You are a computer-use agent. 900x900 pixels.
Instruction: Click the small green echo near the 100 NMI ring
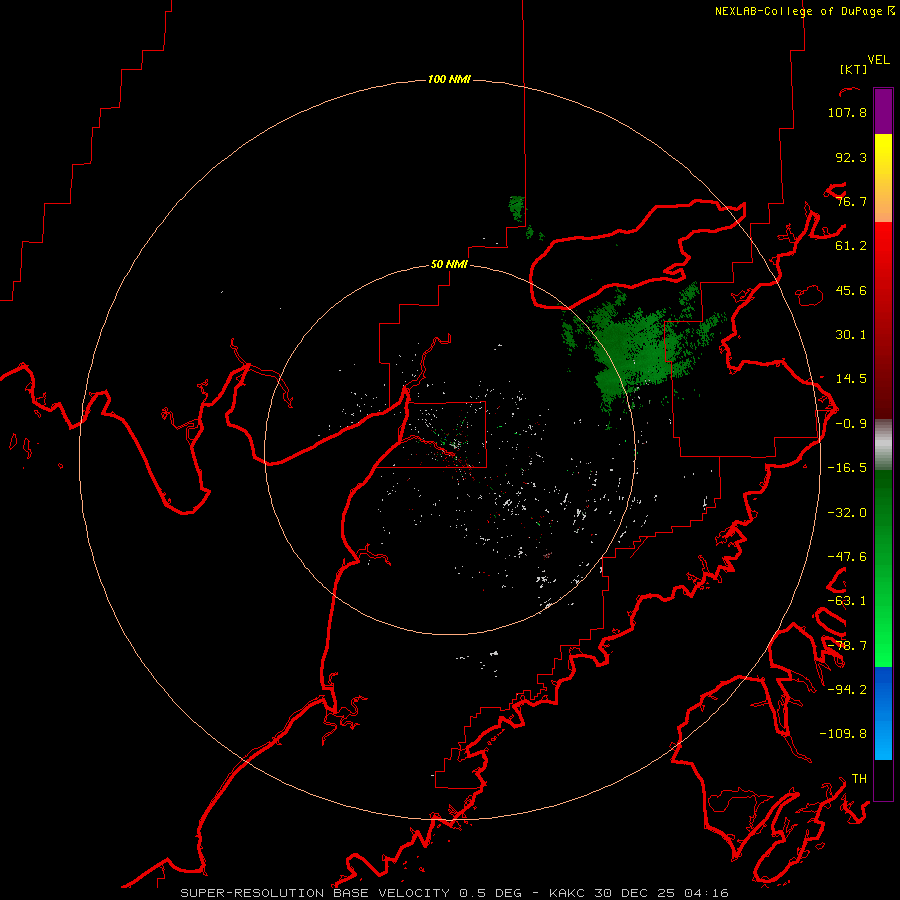pos(517,208)
